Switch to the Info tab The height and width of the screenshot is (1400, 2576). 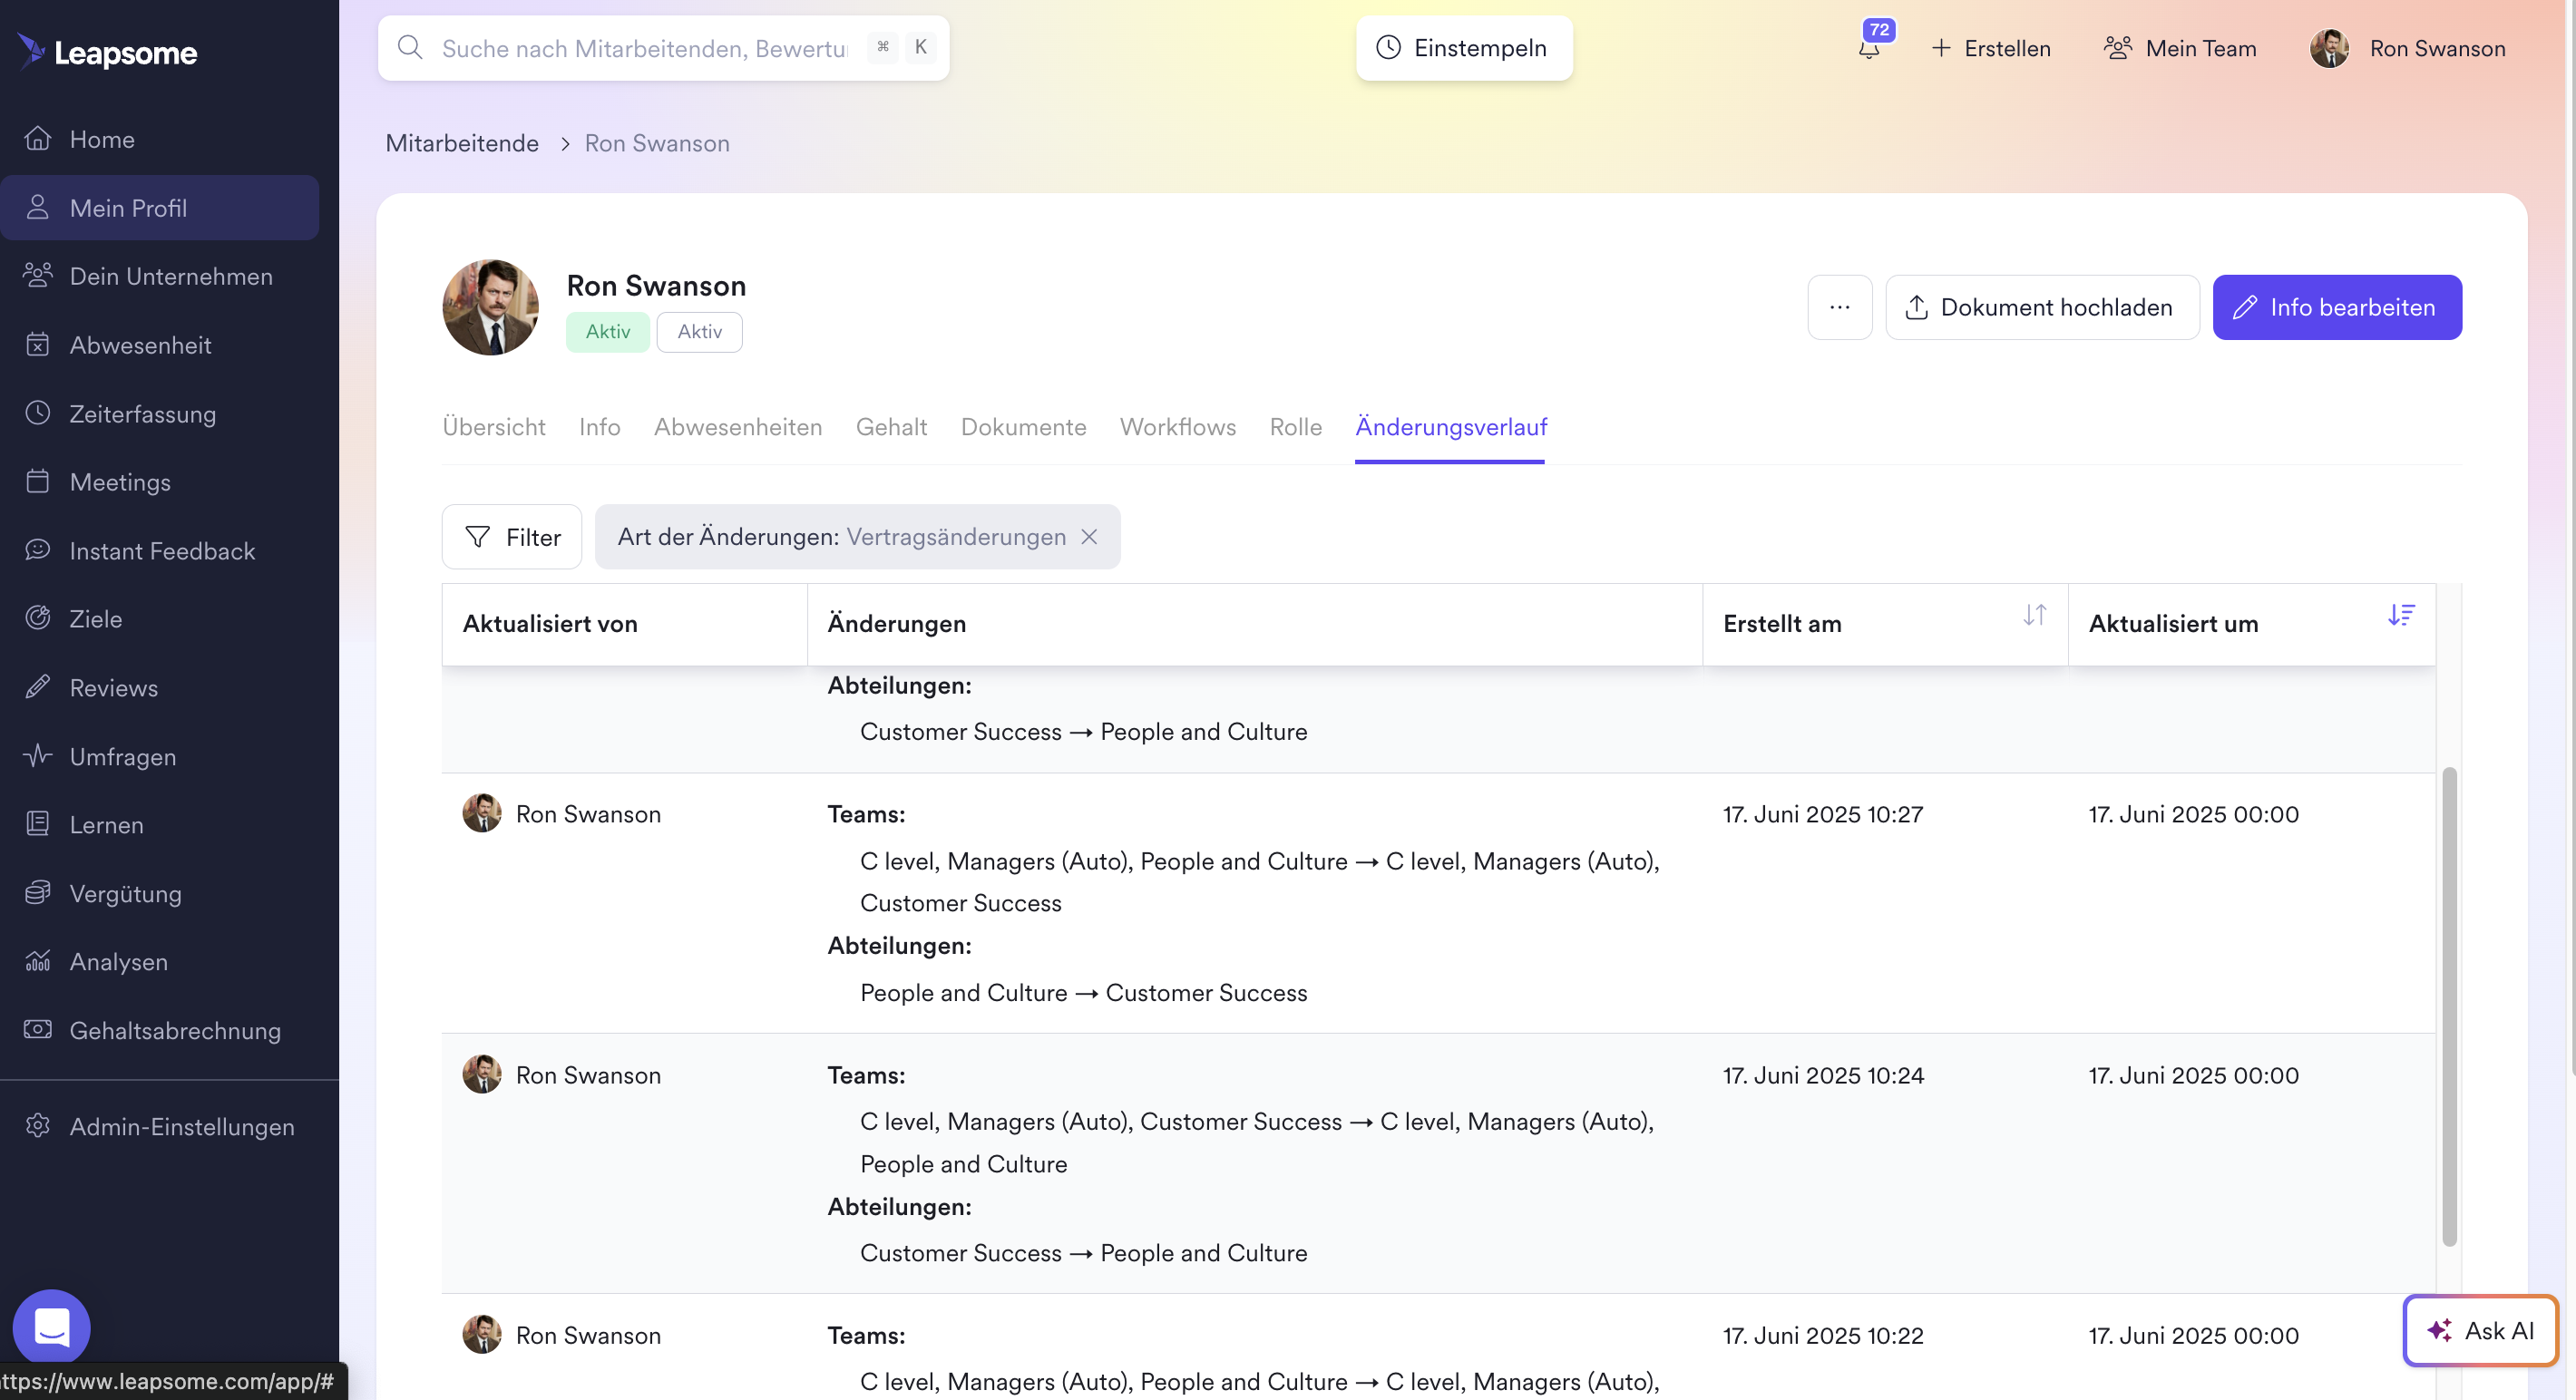pos(600,427)
